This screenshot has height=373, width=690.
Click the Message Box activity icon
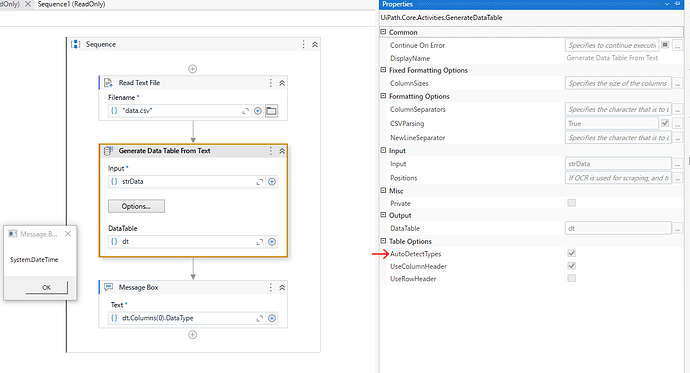click(x=108, y=287)
